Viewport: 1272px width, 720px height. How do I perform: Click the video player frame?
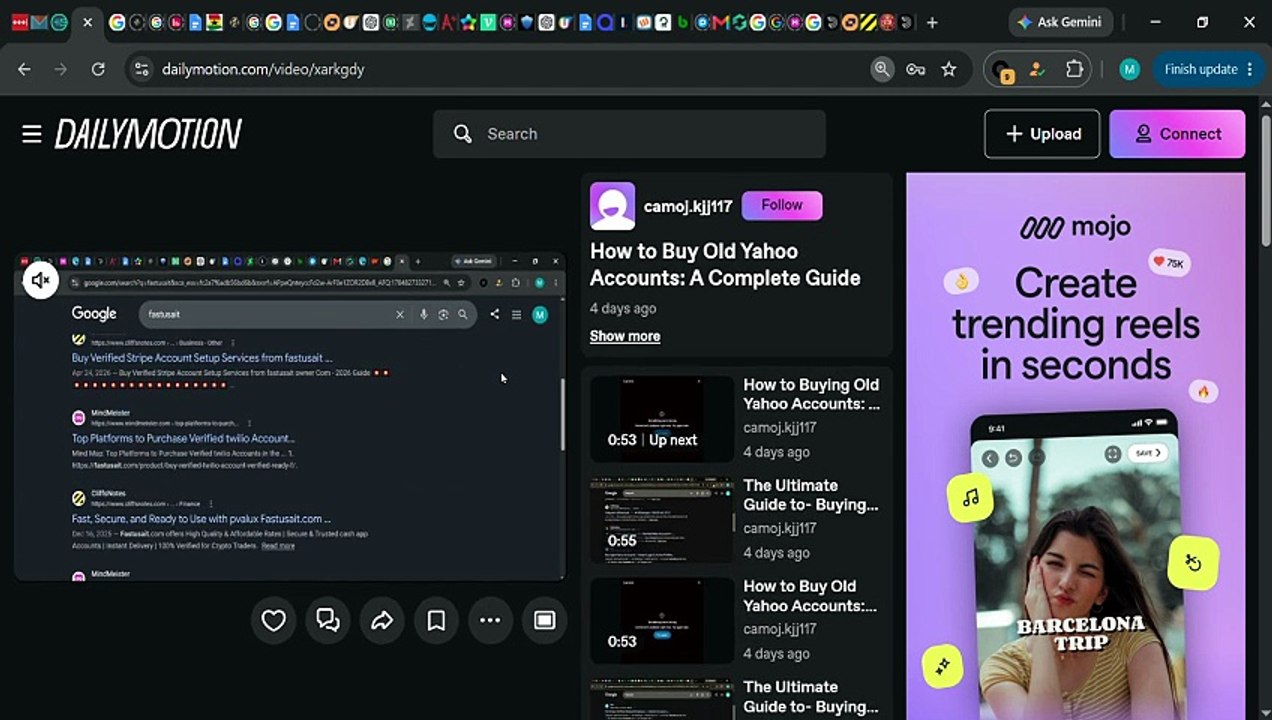pyautogui.click(x=290, y=416)
